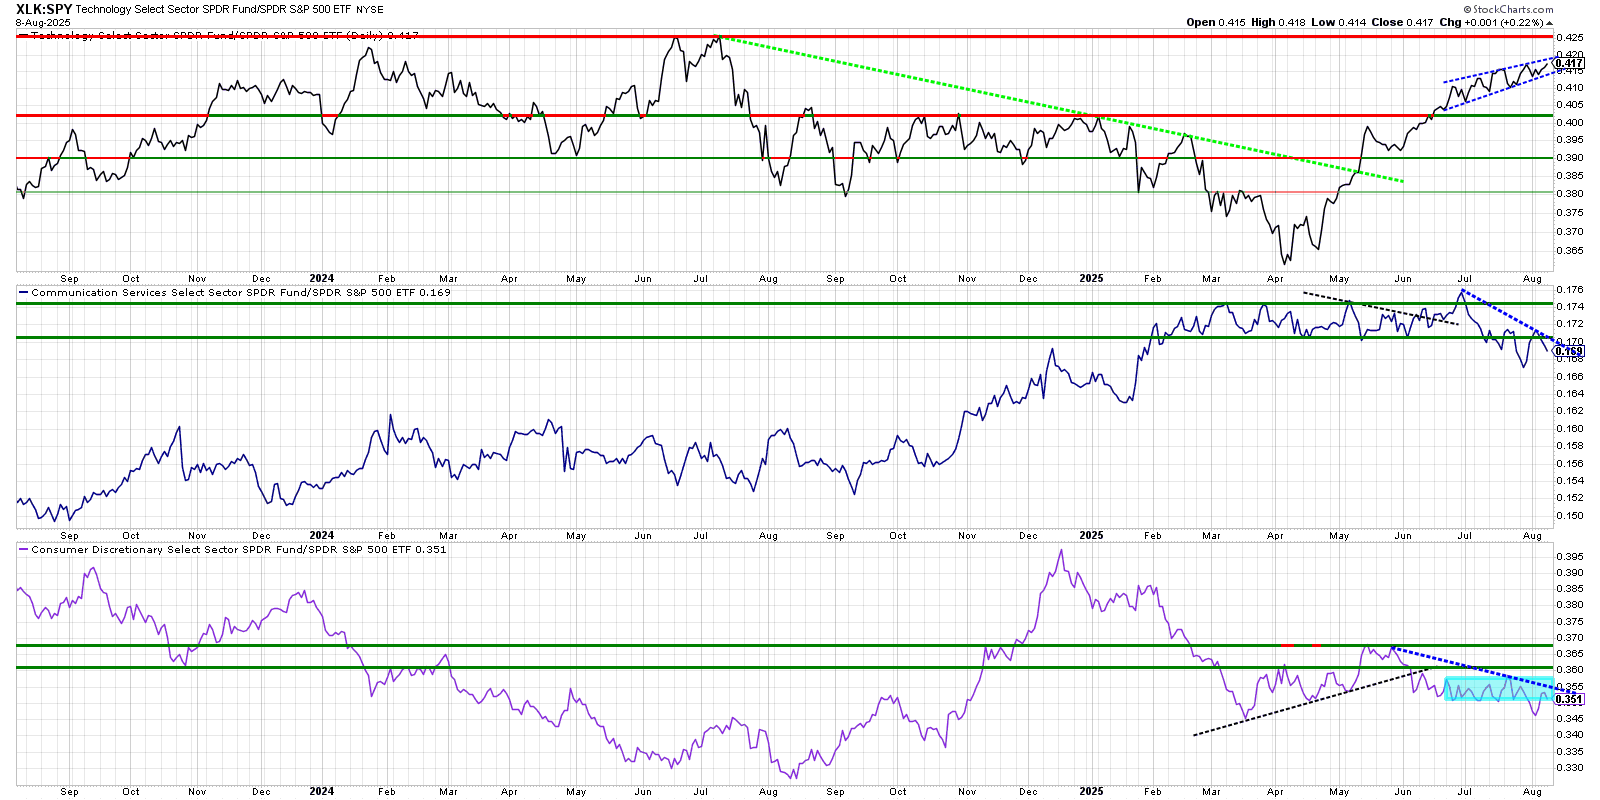Click the 2025 year label under bottom panel
Viewport: 1600px width, 800px height.
(1091, 791)
